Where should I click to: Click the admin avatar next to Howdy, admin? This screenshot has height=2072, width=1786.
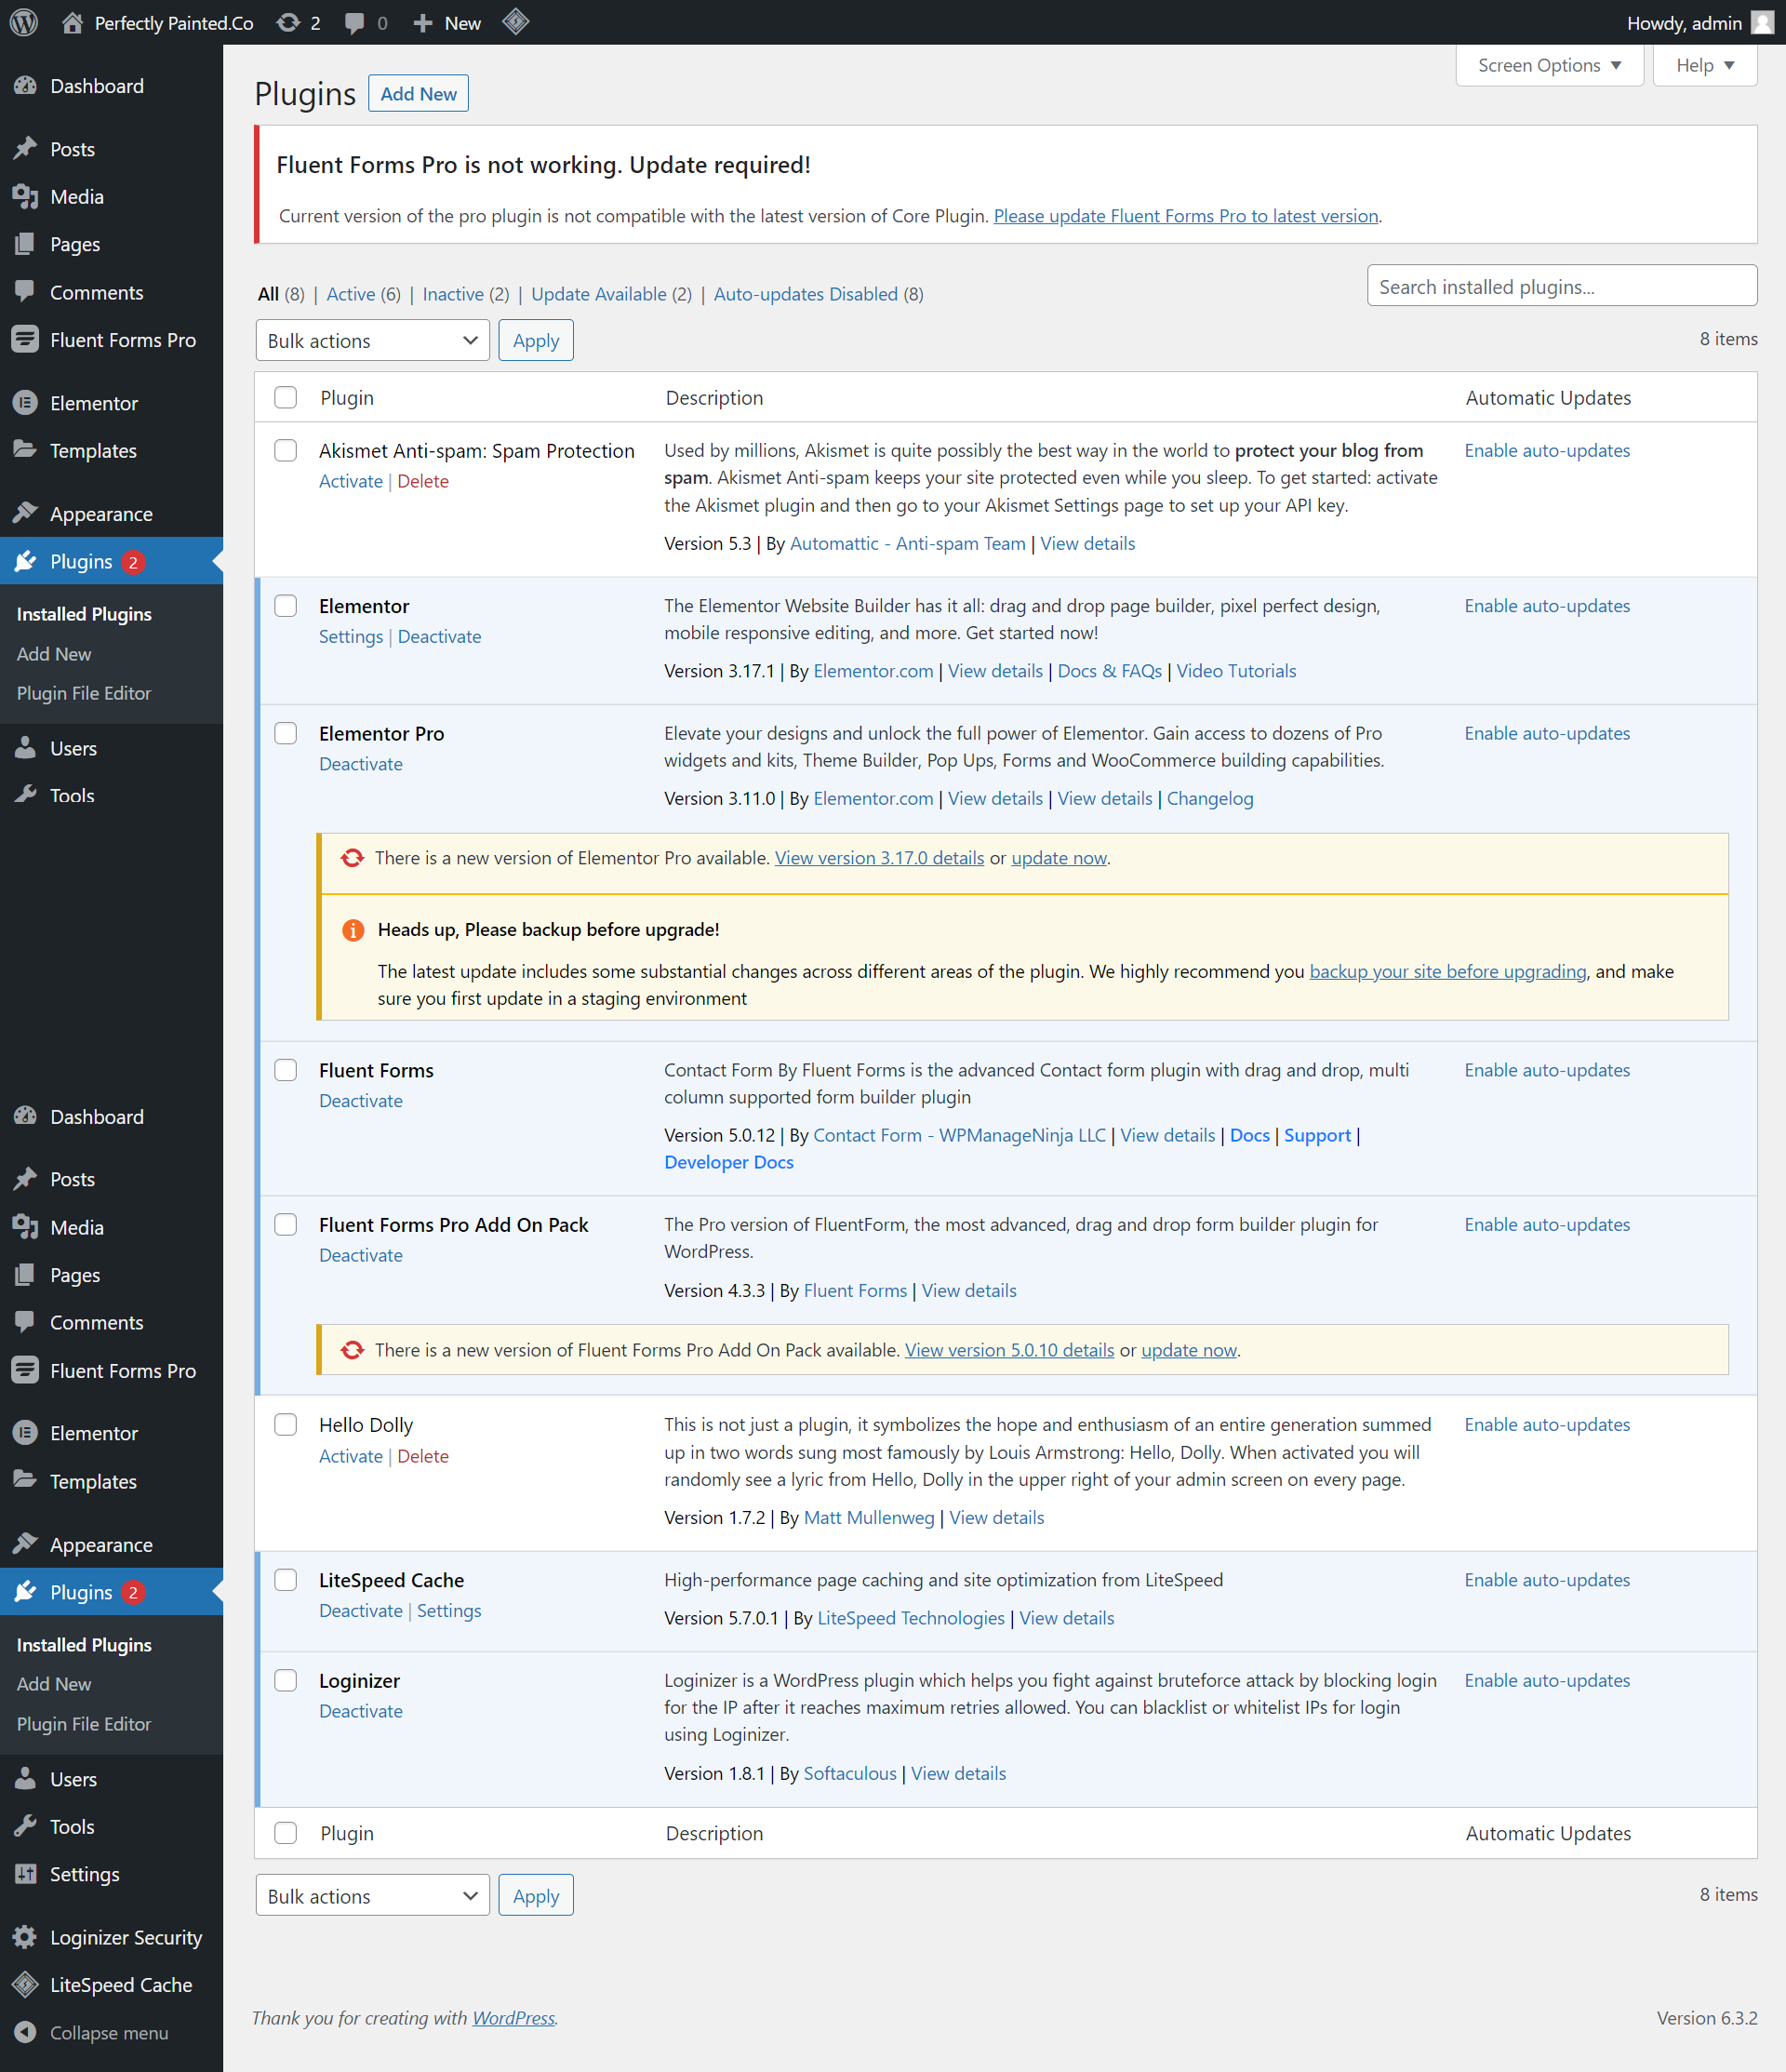[x=1763, y=22]
